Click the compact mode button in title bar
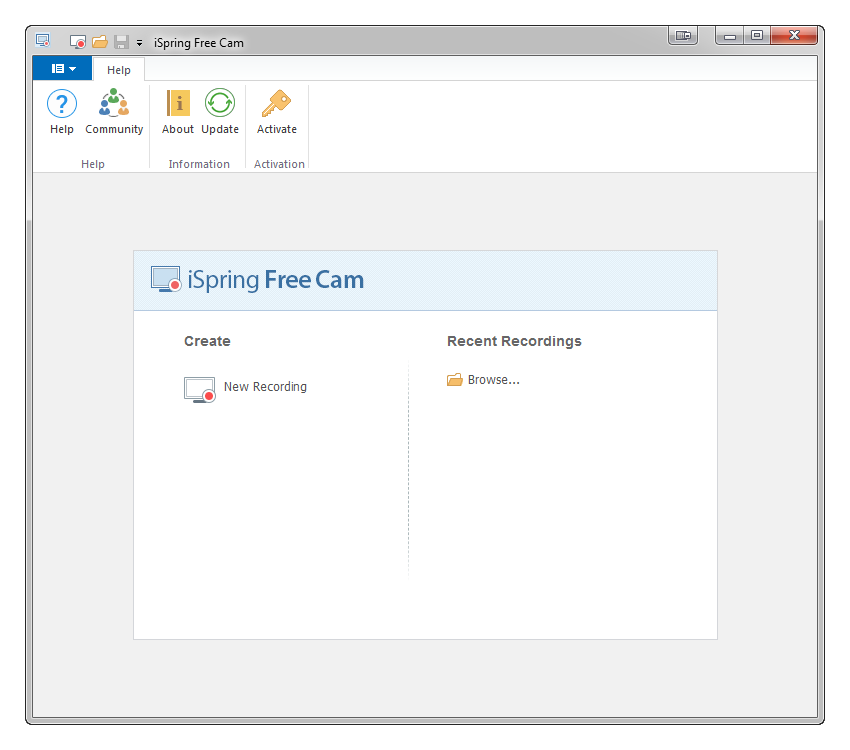The height and width of the screenshot is (750, 850). tap(683, 36)
